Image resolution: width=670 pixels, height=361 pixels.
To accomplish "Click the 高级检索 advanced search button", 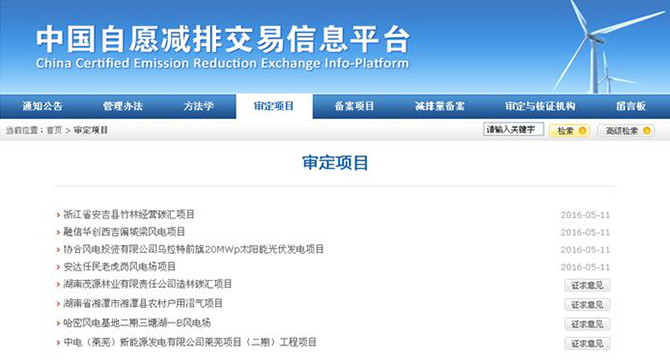I will [626, 131].
